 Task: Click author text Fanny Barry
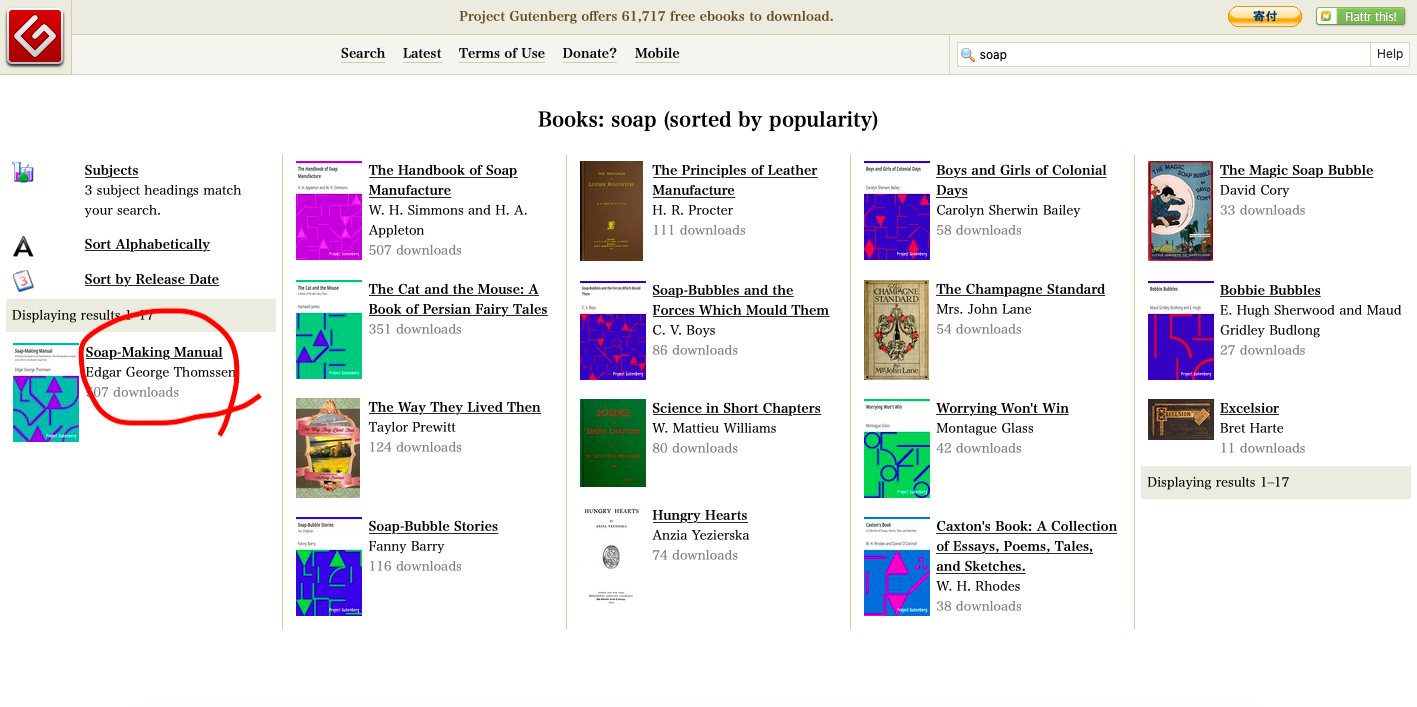point(407,546)
